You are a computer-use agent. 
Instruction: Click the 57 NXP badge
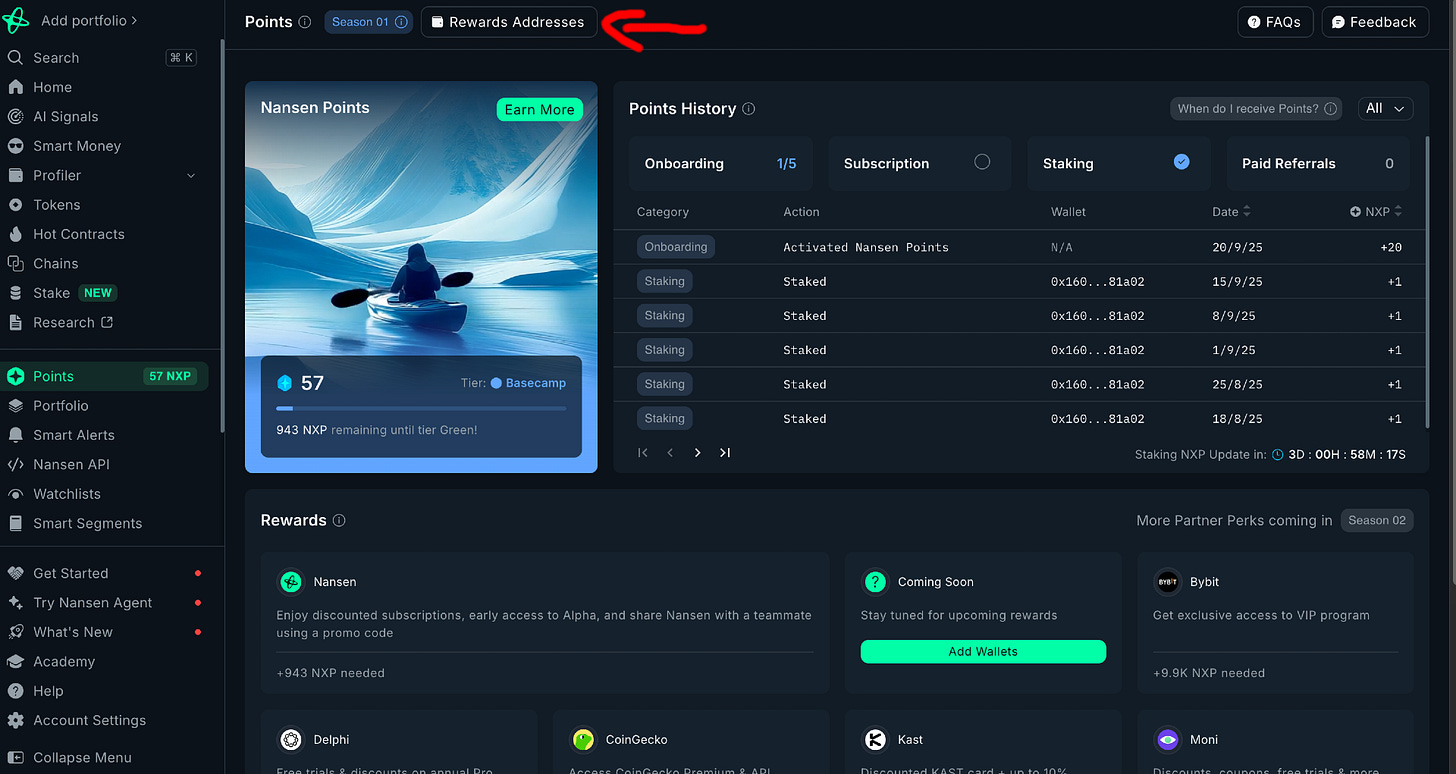click(x=170, y=376)
